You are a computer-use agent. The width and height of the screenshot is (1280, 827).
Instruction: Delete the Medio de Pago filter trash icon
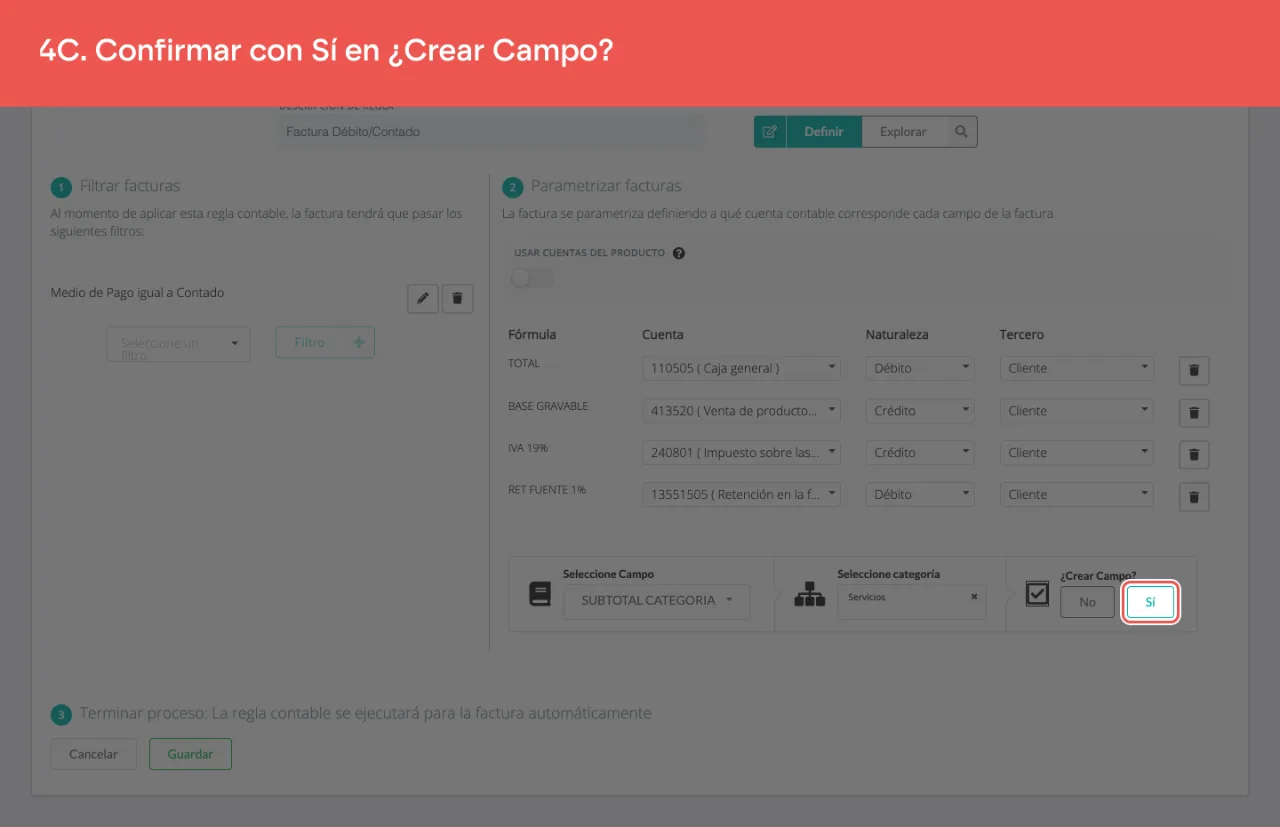pyautogui.click(x=458, y=298)
